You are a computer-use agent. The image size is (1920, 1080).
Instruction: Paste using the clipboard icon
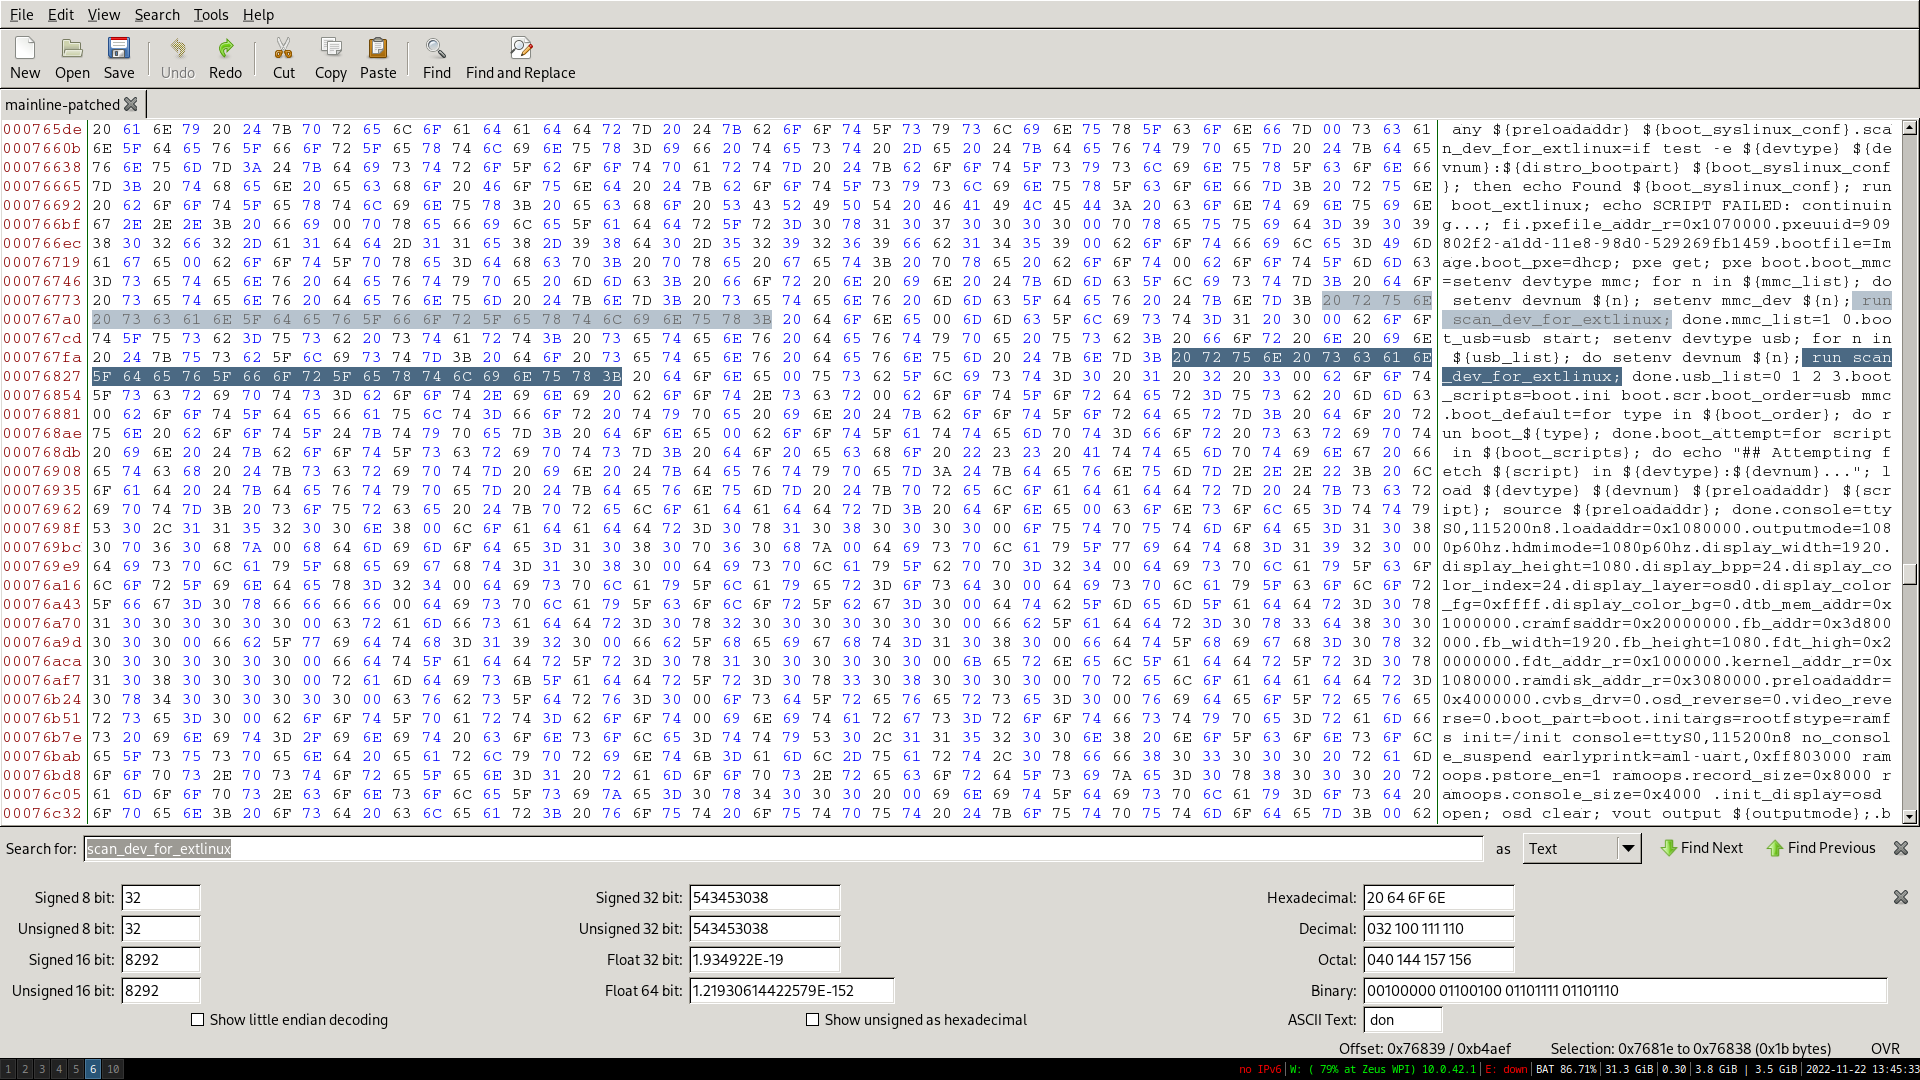click(378, 58)
